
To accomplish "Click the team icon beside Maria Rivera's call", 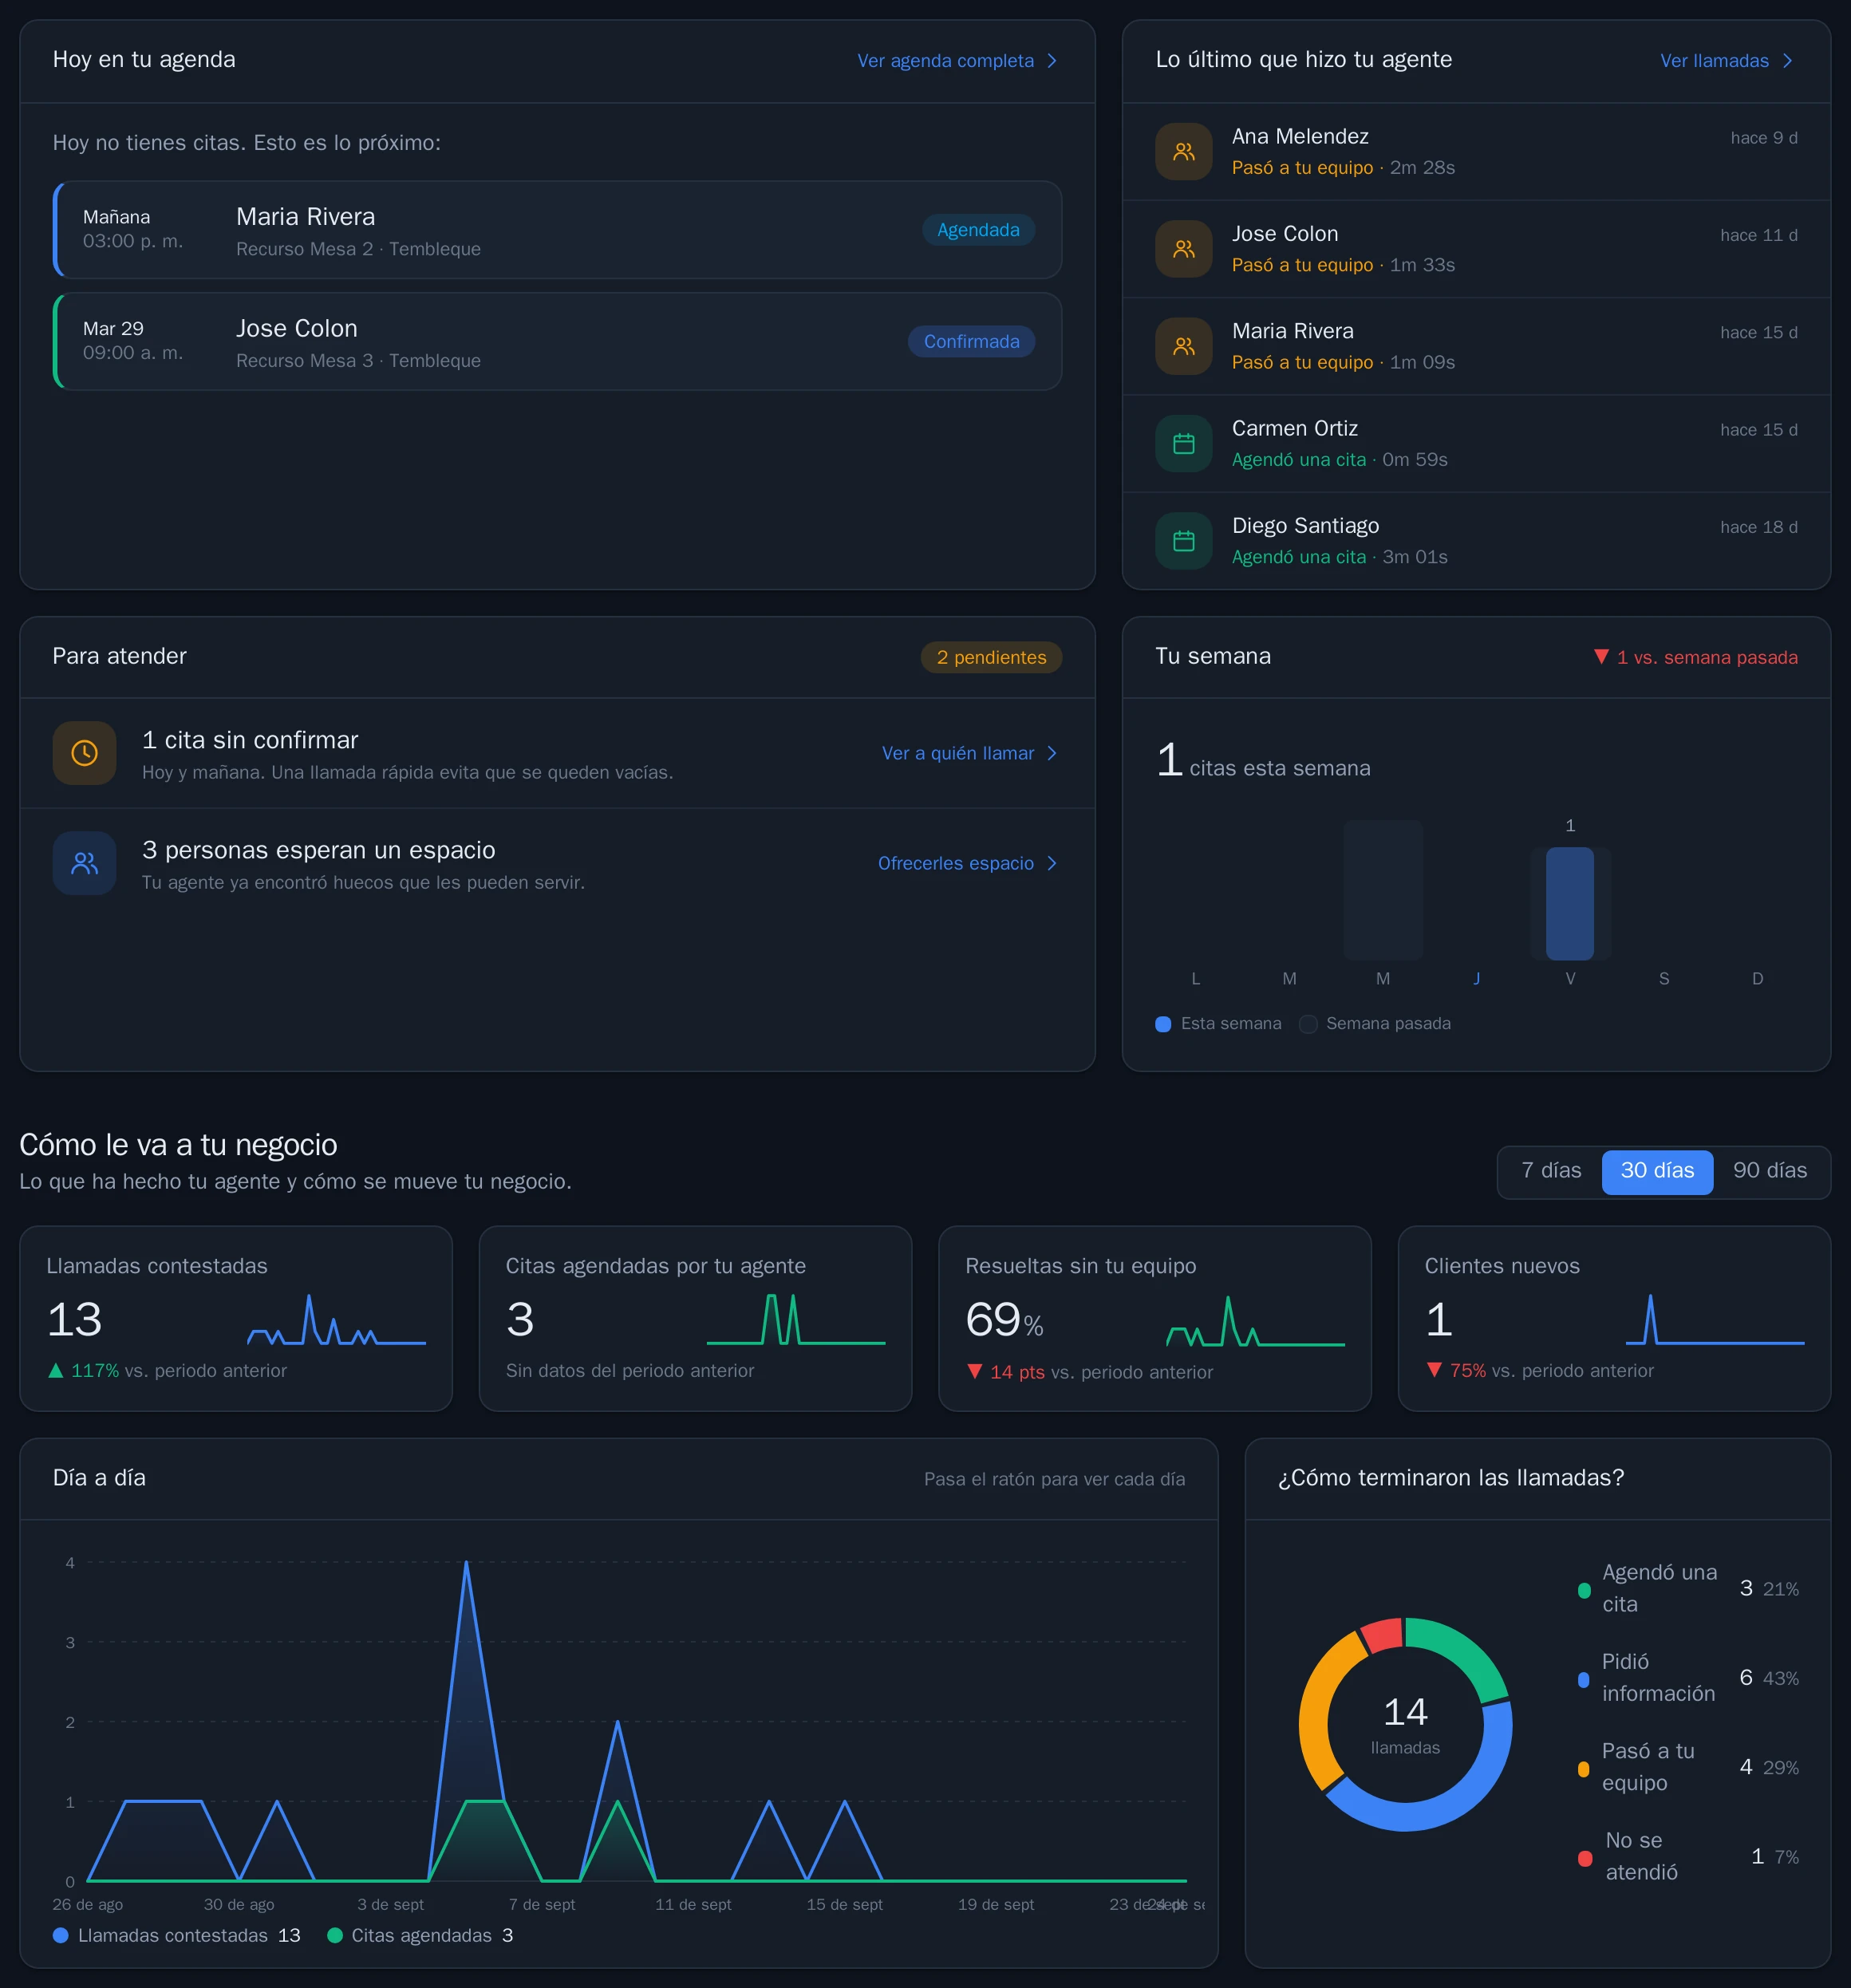I will (x=1183, y=346).
